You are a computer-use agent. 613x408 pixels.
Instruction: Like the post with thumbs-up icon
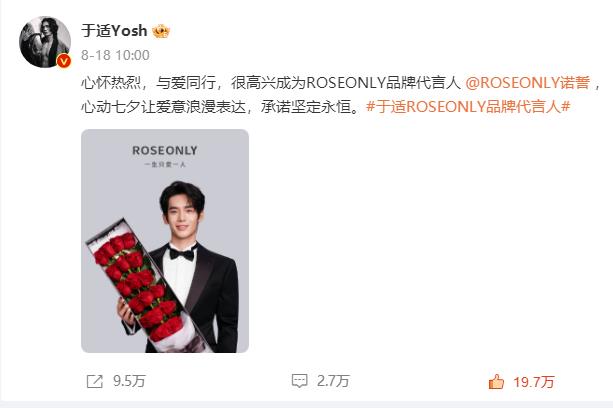496,382
